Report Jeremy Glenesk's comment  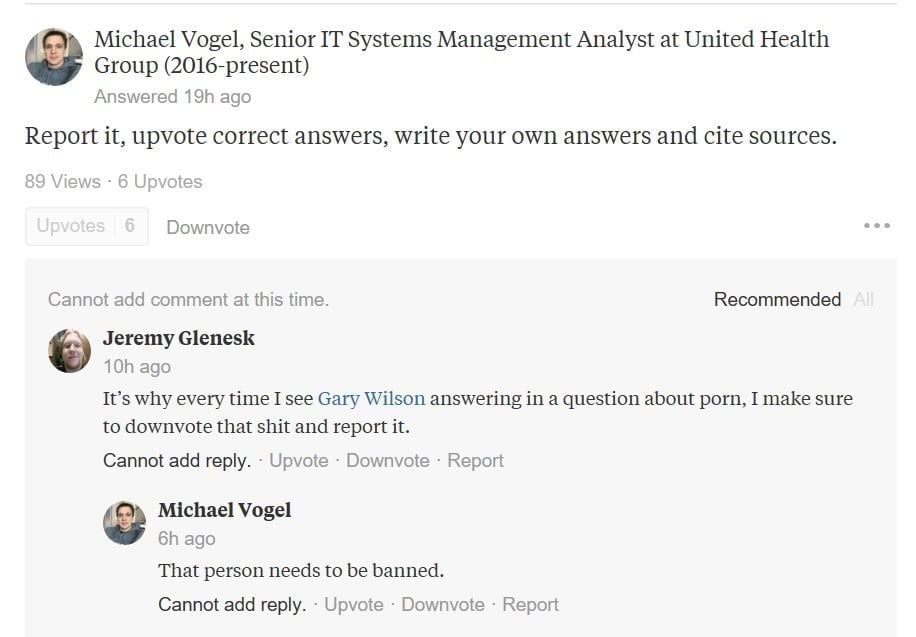pyautogui.click(x=475, y=460)
